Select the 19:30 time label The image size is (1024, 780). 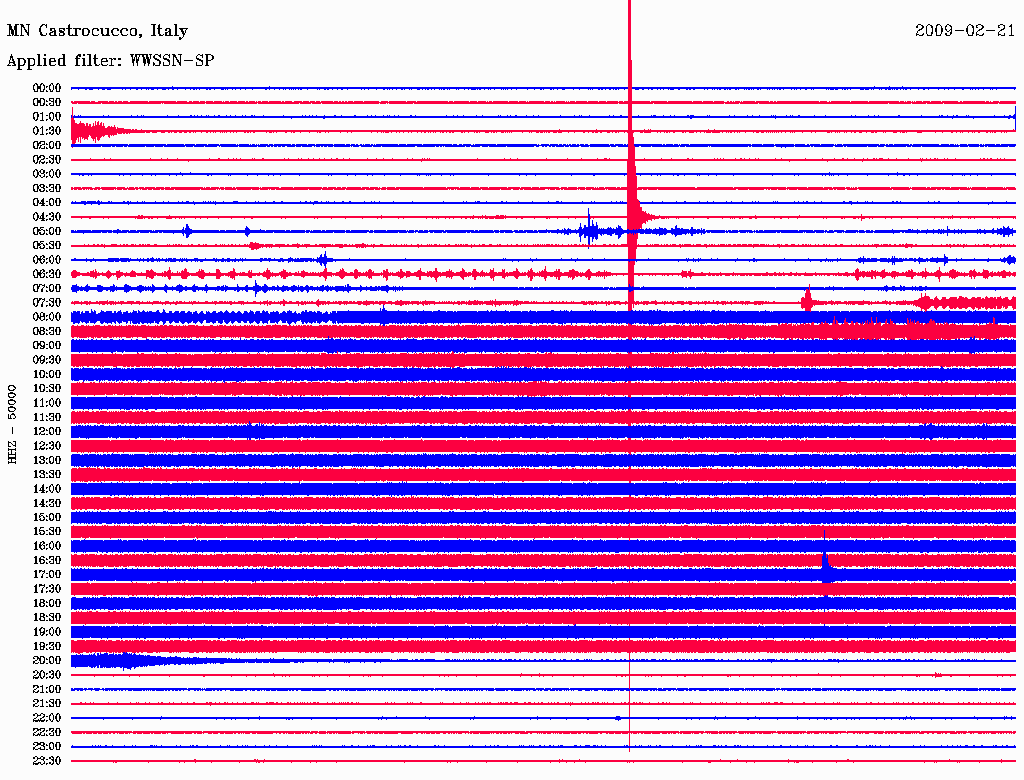click(47, 646)
